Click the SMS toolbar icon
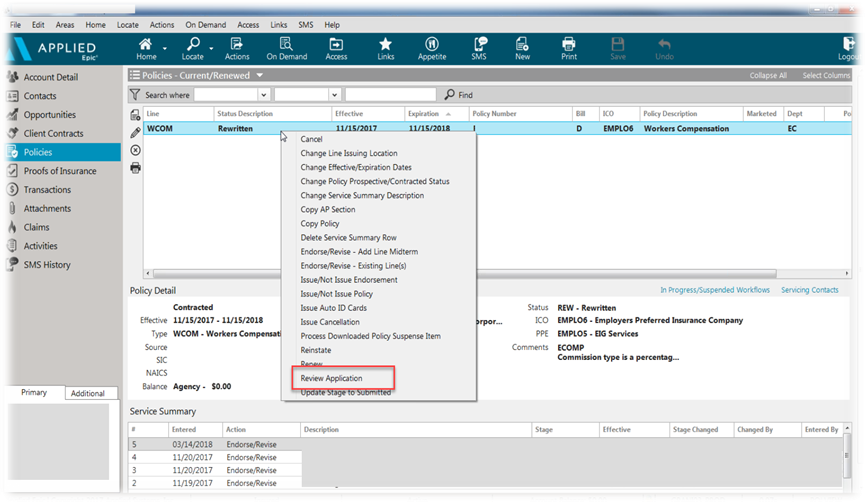Viewport: 865px width, 503px height. tap(478, 49)
